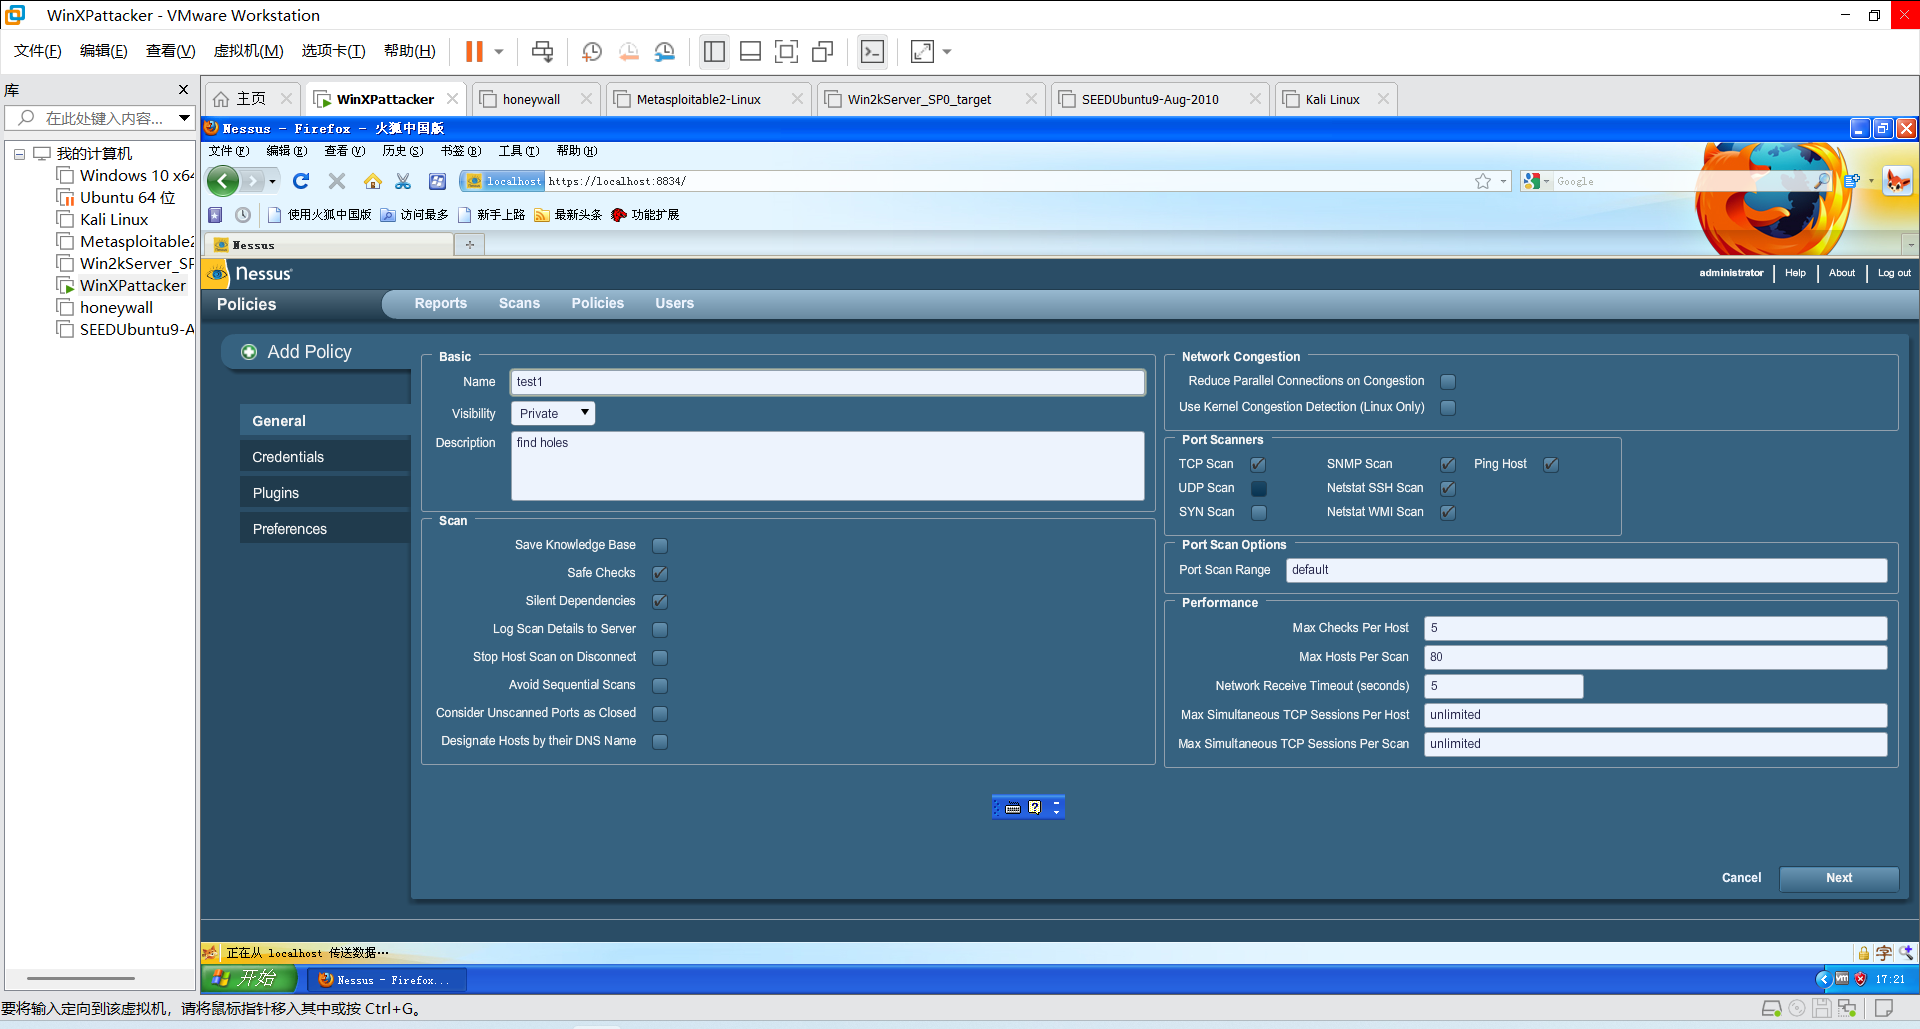Enable Stop Host Scan on Disconnect
Image resolution: width=1920 pixels, height=1029 pixels.
pyautogui.click(x=660, y=658)
